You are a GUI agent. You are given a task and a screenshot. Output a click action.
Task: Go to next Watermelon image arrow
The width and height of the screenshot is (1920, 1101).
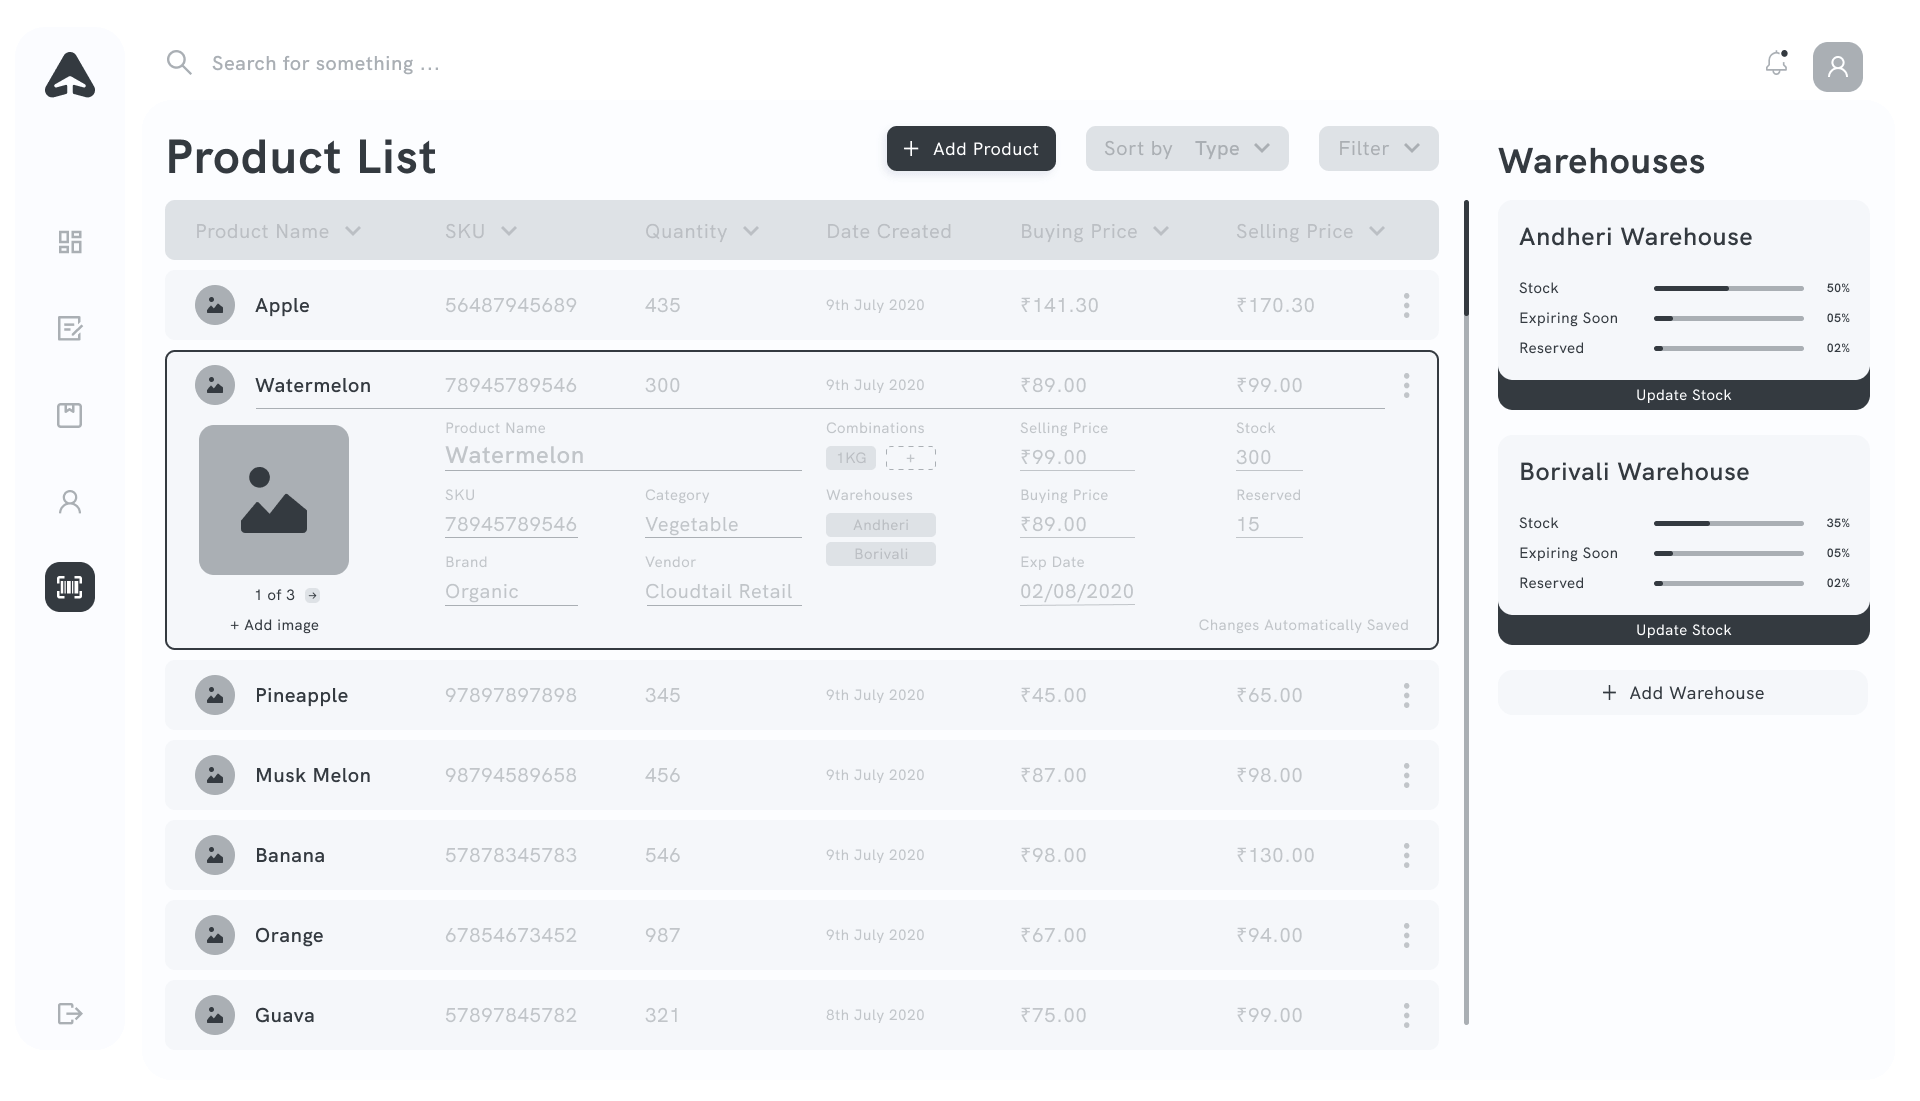[x=313, y=595]
